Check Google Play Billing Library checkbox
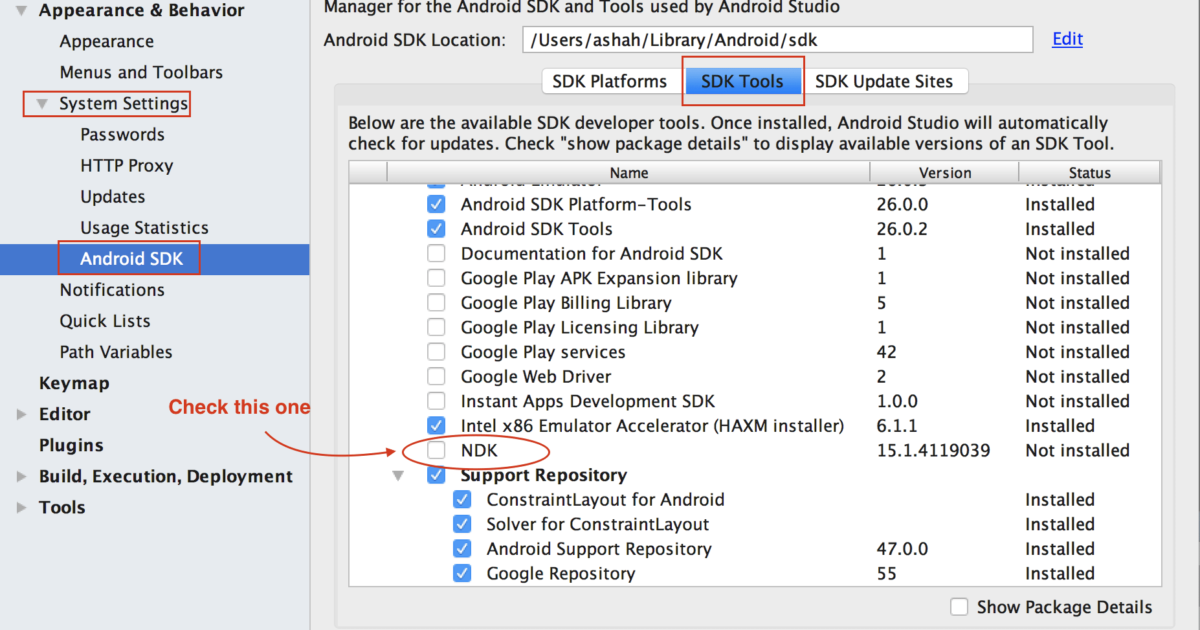This screenshot has width=1200, height=630. 436,303
